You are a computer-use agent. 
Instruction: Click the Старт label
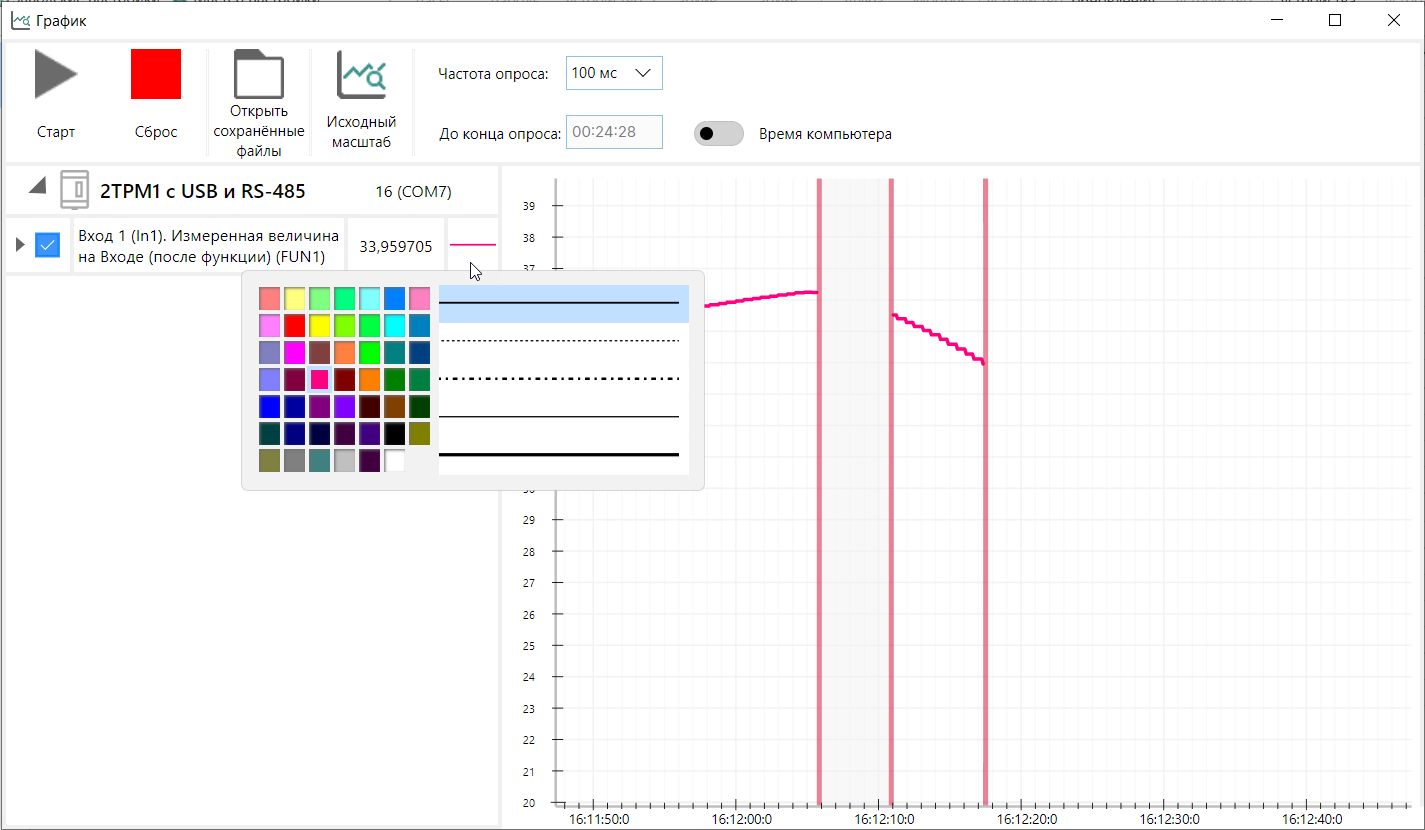tap(56, 132)
